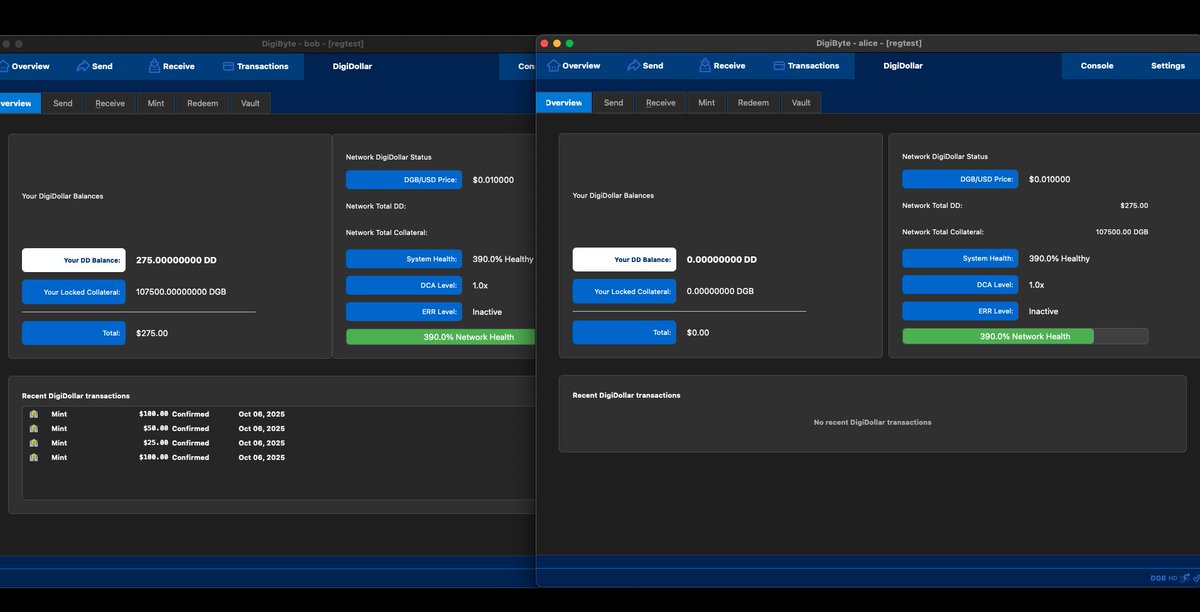Screen dimensions: 1200x612
Task: Click the Receive bag icon in bob's toolbar
Action: pos(154,67)
